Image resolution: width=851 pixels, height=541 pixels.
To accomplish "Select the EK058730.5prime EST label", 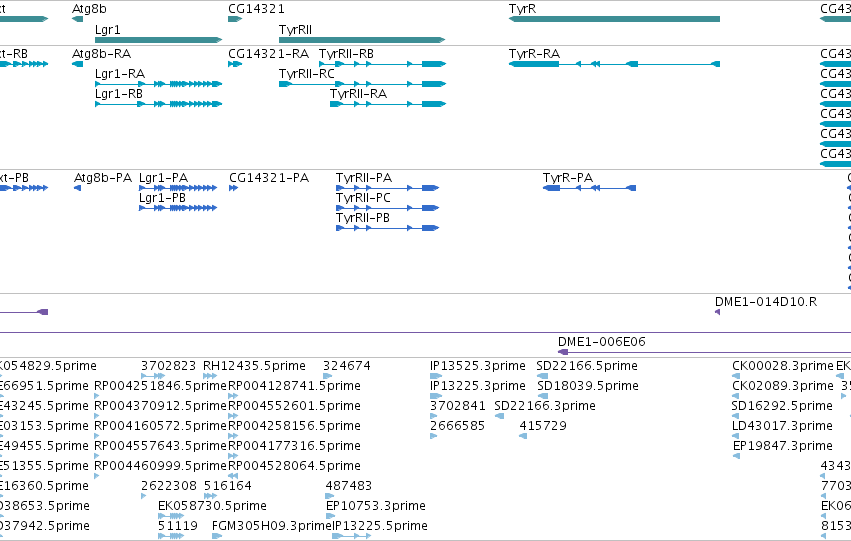I will tap(212, 506).
